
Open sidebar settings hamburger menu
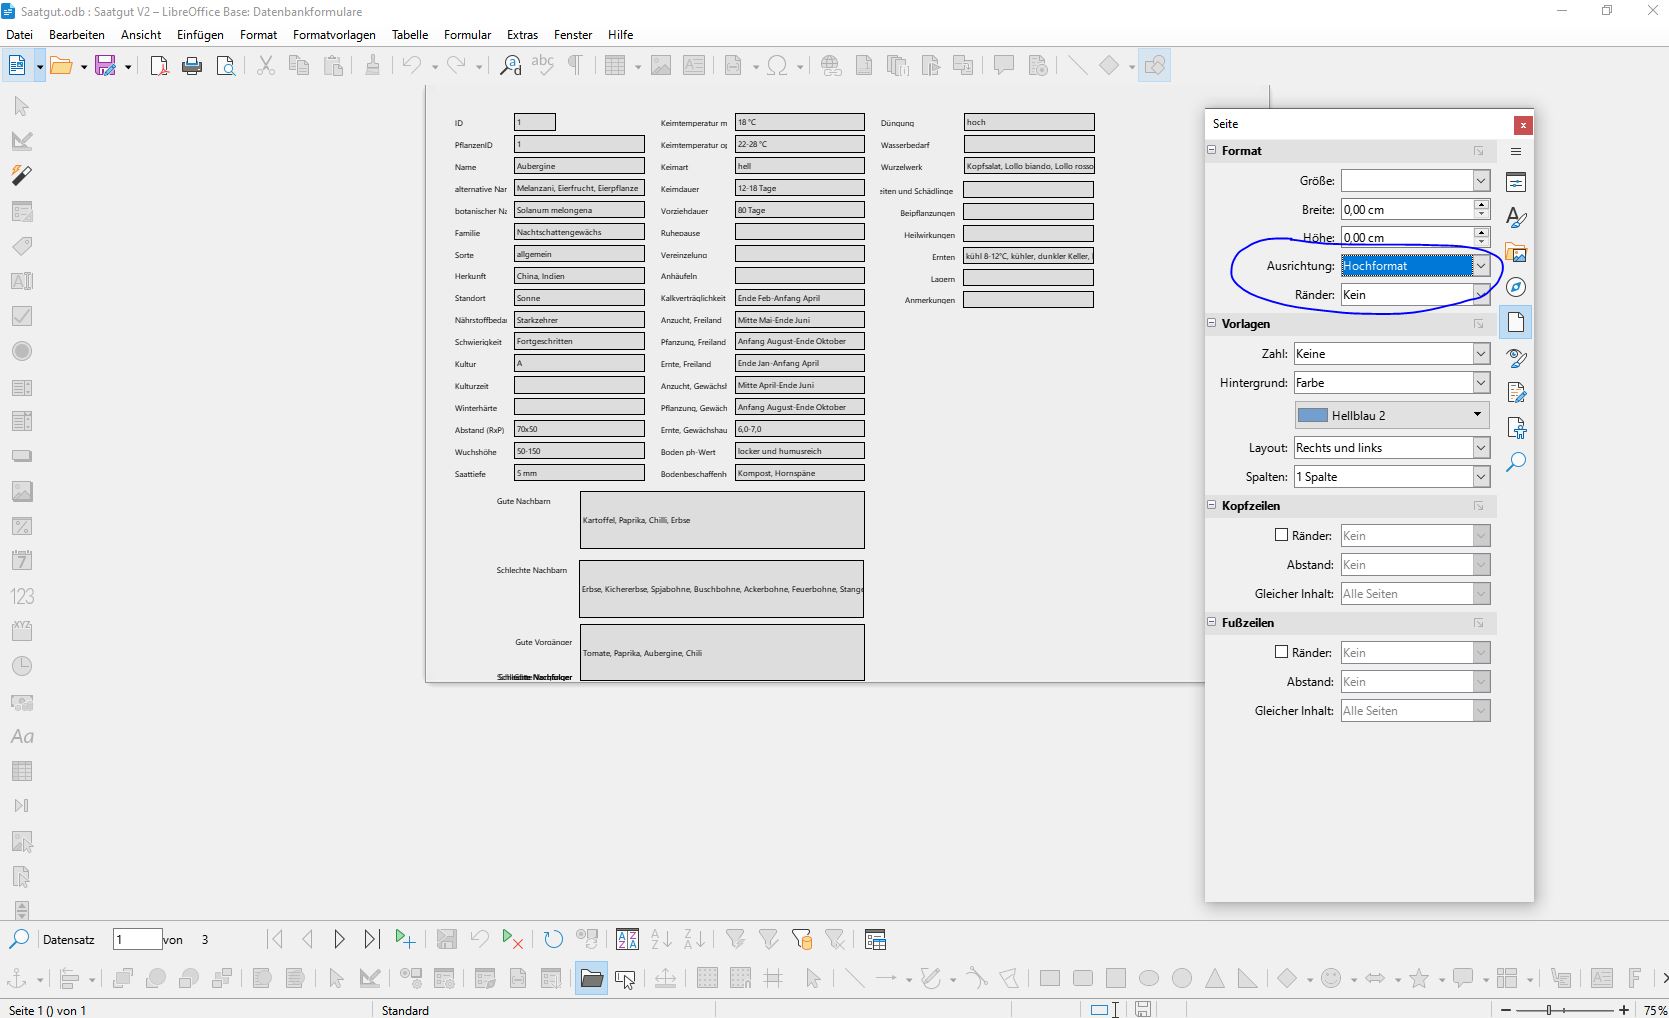pos(1516,151)
